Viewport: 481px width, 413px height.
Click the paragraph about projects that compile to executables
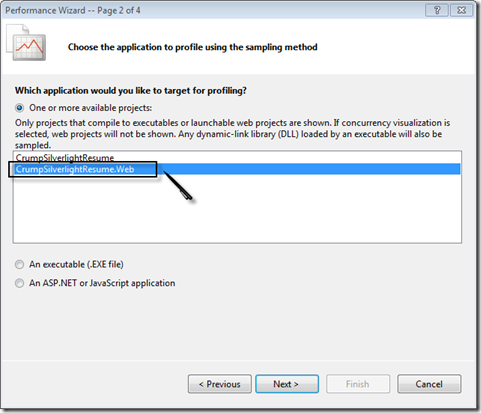pos(232,134)
